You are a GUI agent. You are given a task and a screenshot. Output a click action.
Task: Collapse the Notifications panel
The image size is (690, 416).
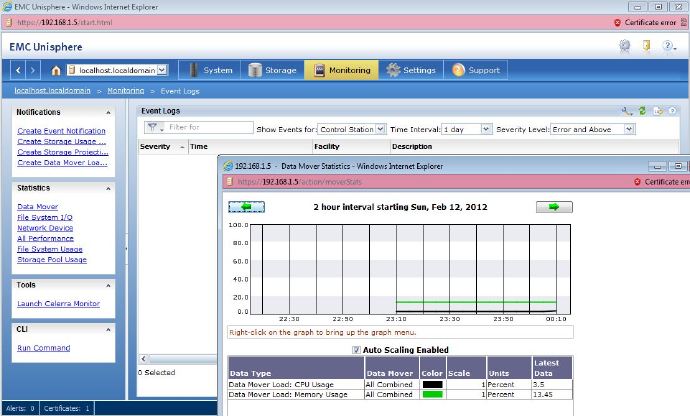[108, 113]
